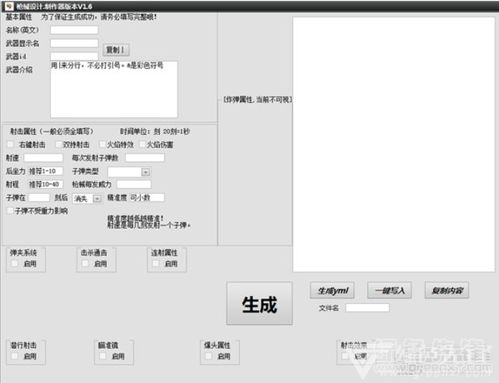Click the app icon in the title bar
Screen dimensions: 499x383
[9, 6]
